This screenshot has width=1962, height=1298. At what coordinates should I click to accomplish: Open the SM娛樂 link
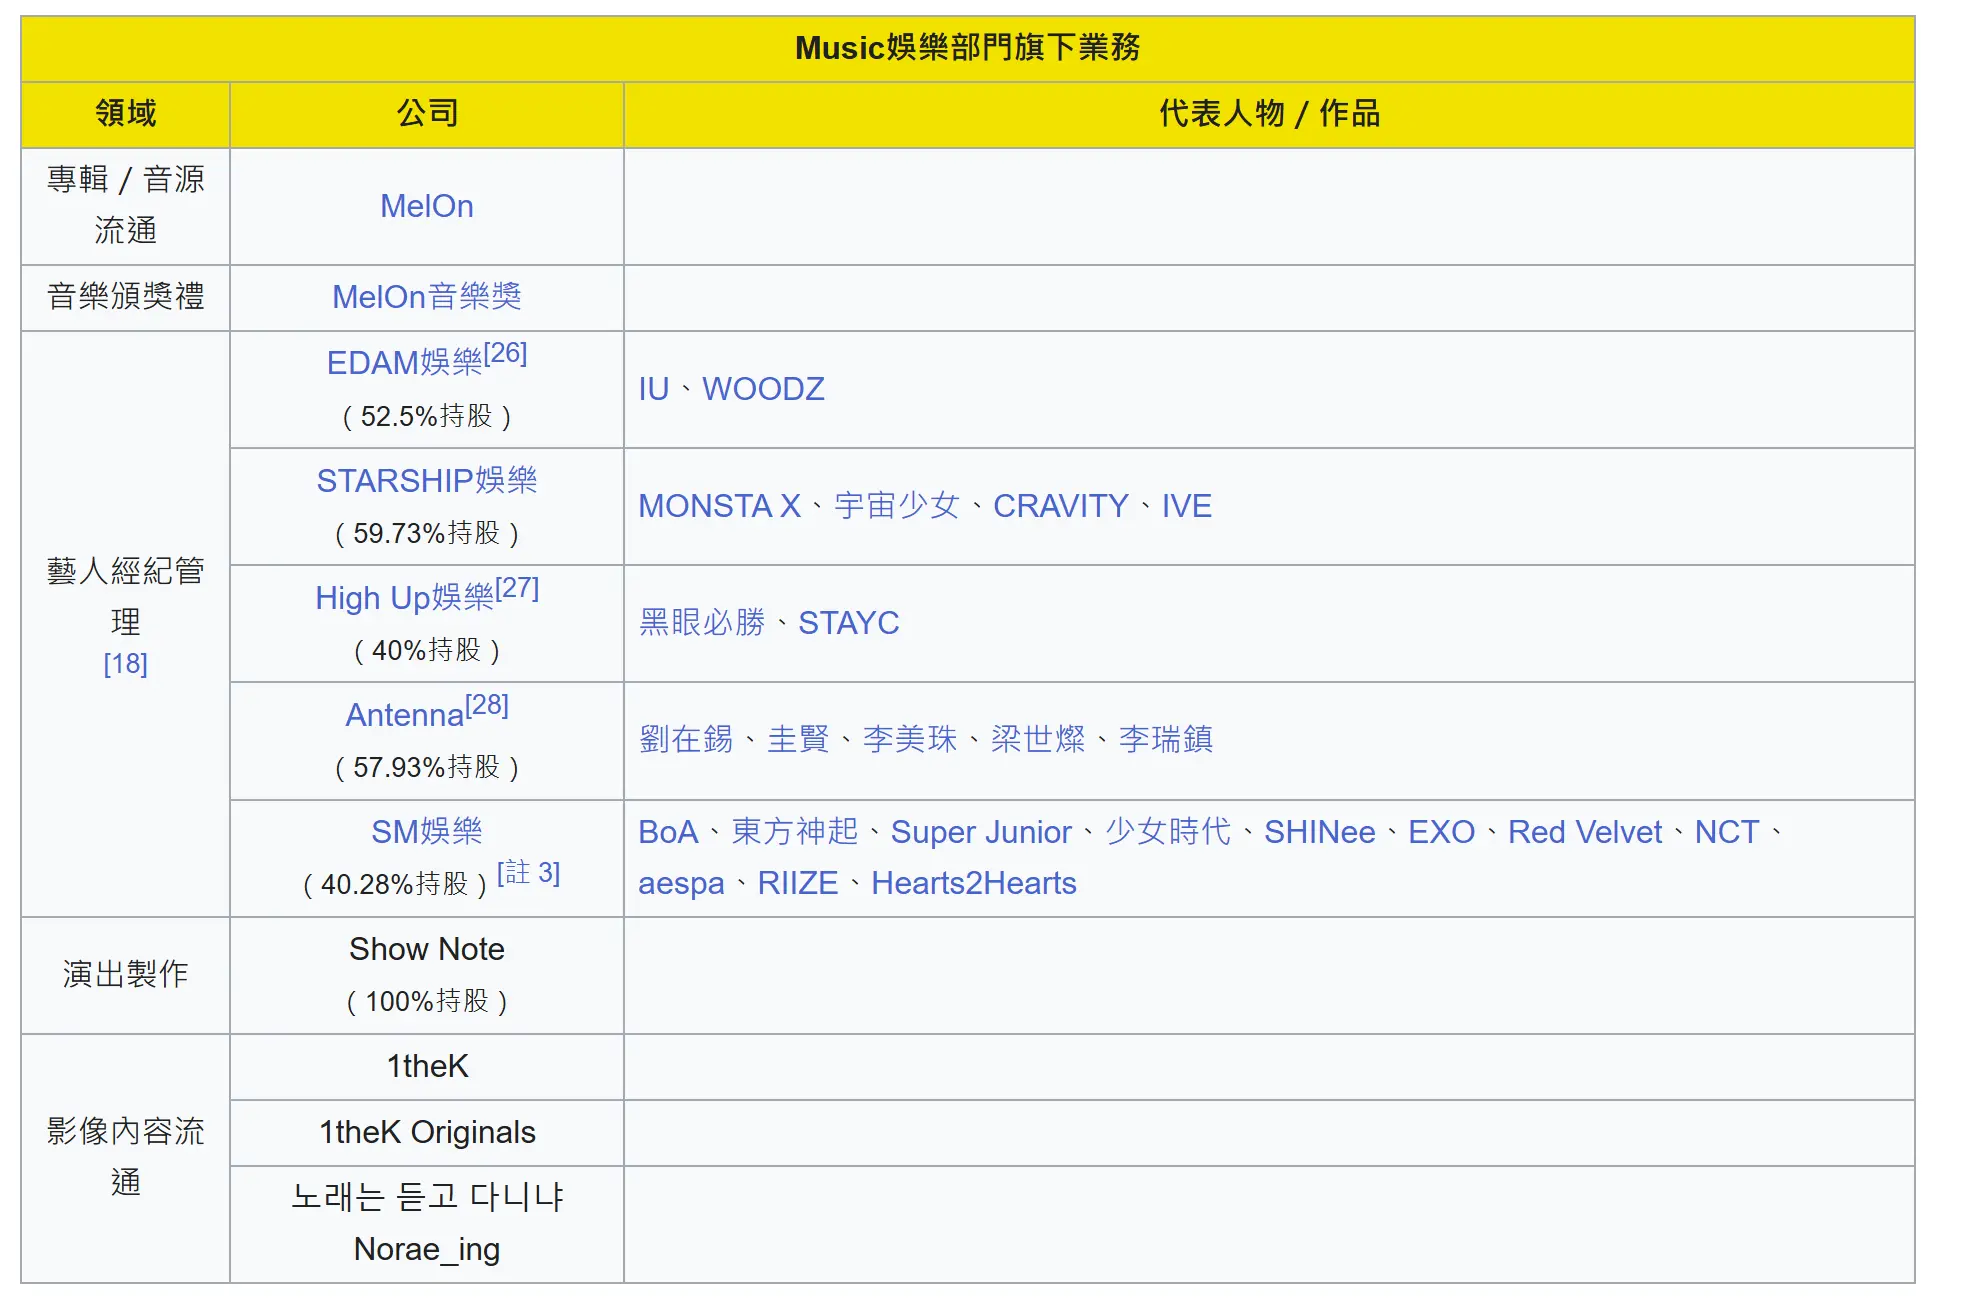(x=427, y=832)
